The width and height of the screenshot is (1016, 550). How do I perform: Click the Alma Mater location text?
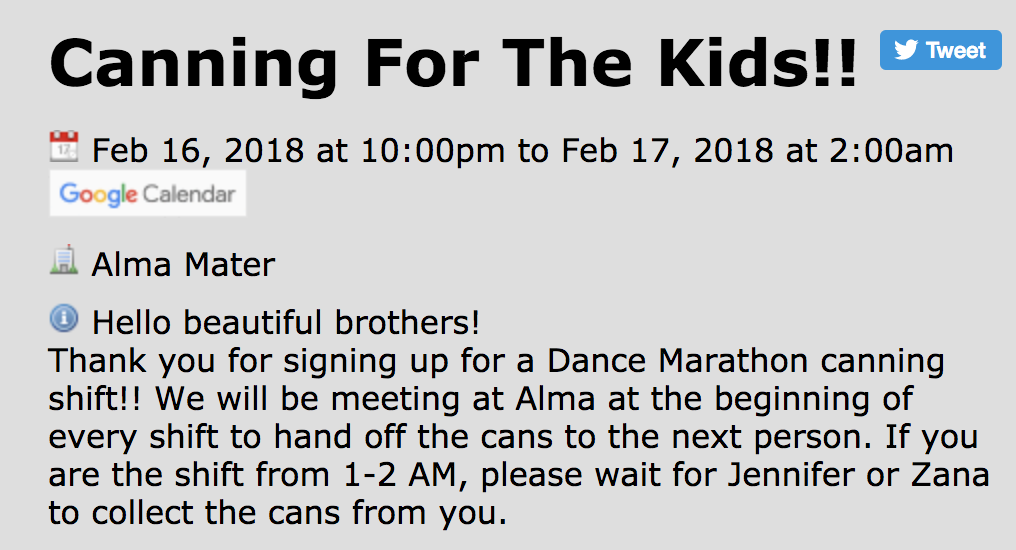[183, 265]
